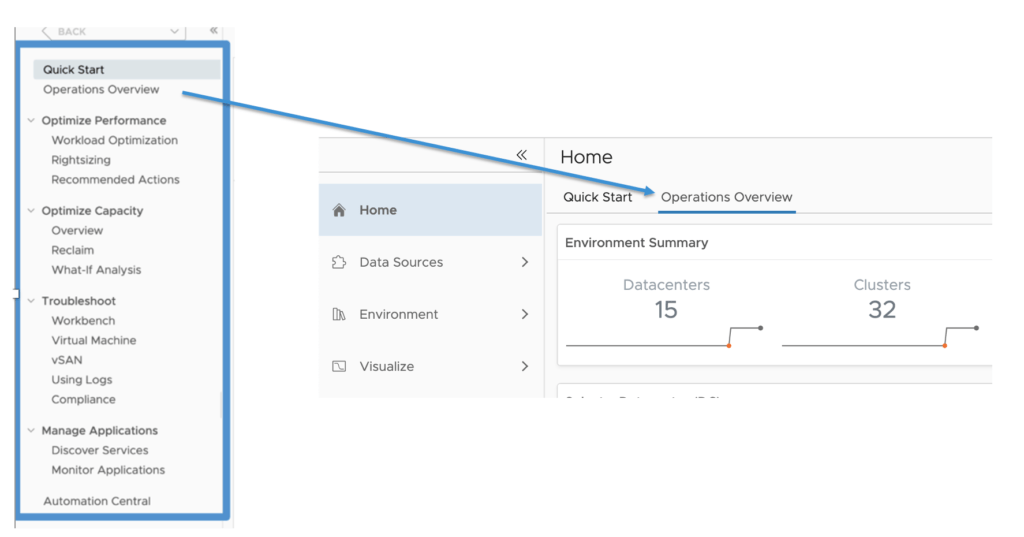Viewport: 1024px width, 537px height.
Task: Click the BACK arrow in old sidebar
Action: point(46,32)
